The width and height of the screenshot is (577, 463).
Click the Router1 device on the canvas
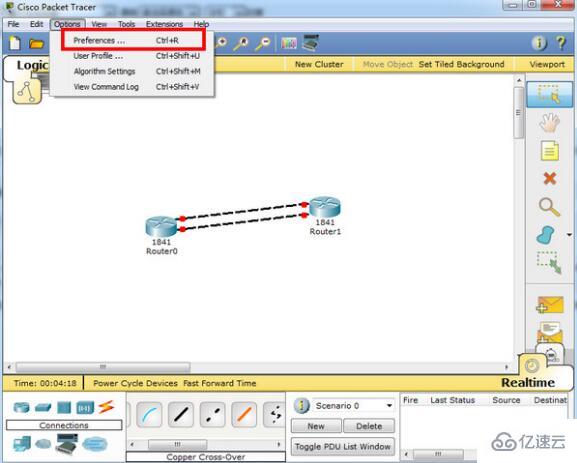tap(325, 208)
